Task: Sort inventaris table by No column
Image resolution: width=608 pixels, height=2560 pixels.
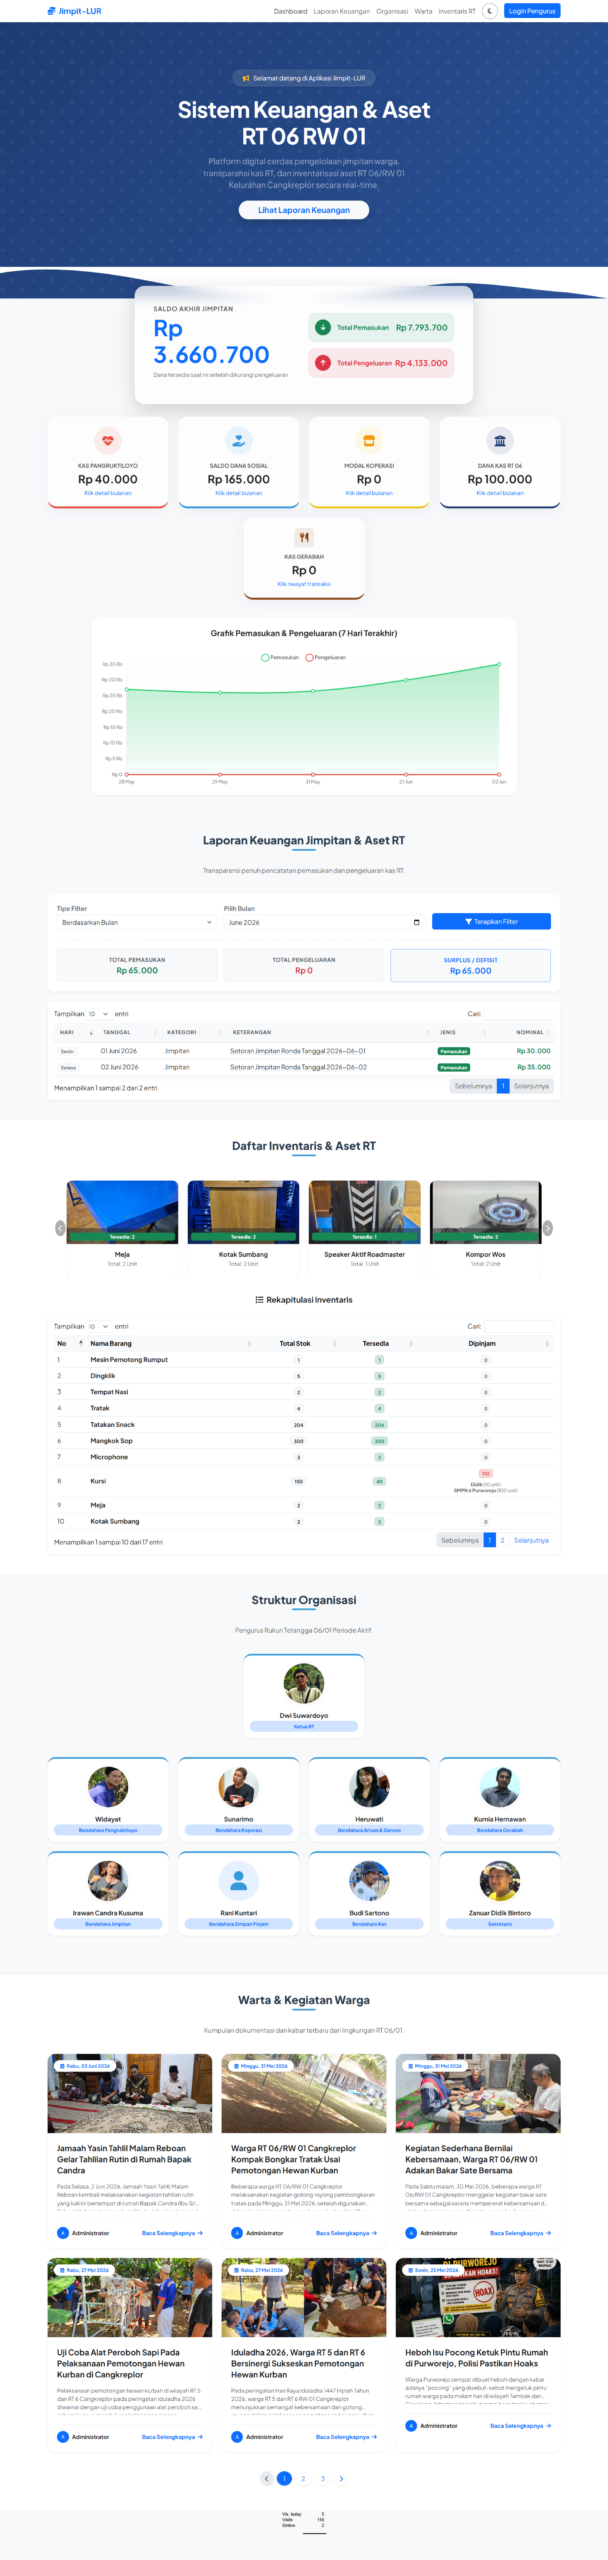Action: (70, 1343)
